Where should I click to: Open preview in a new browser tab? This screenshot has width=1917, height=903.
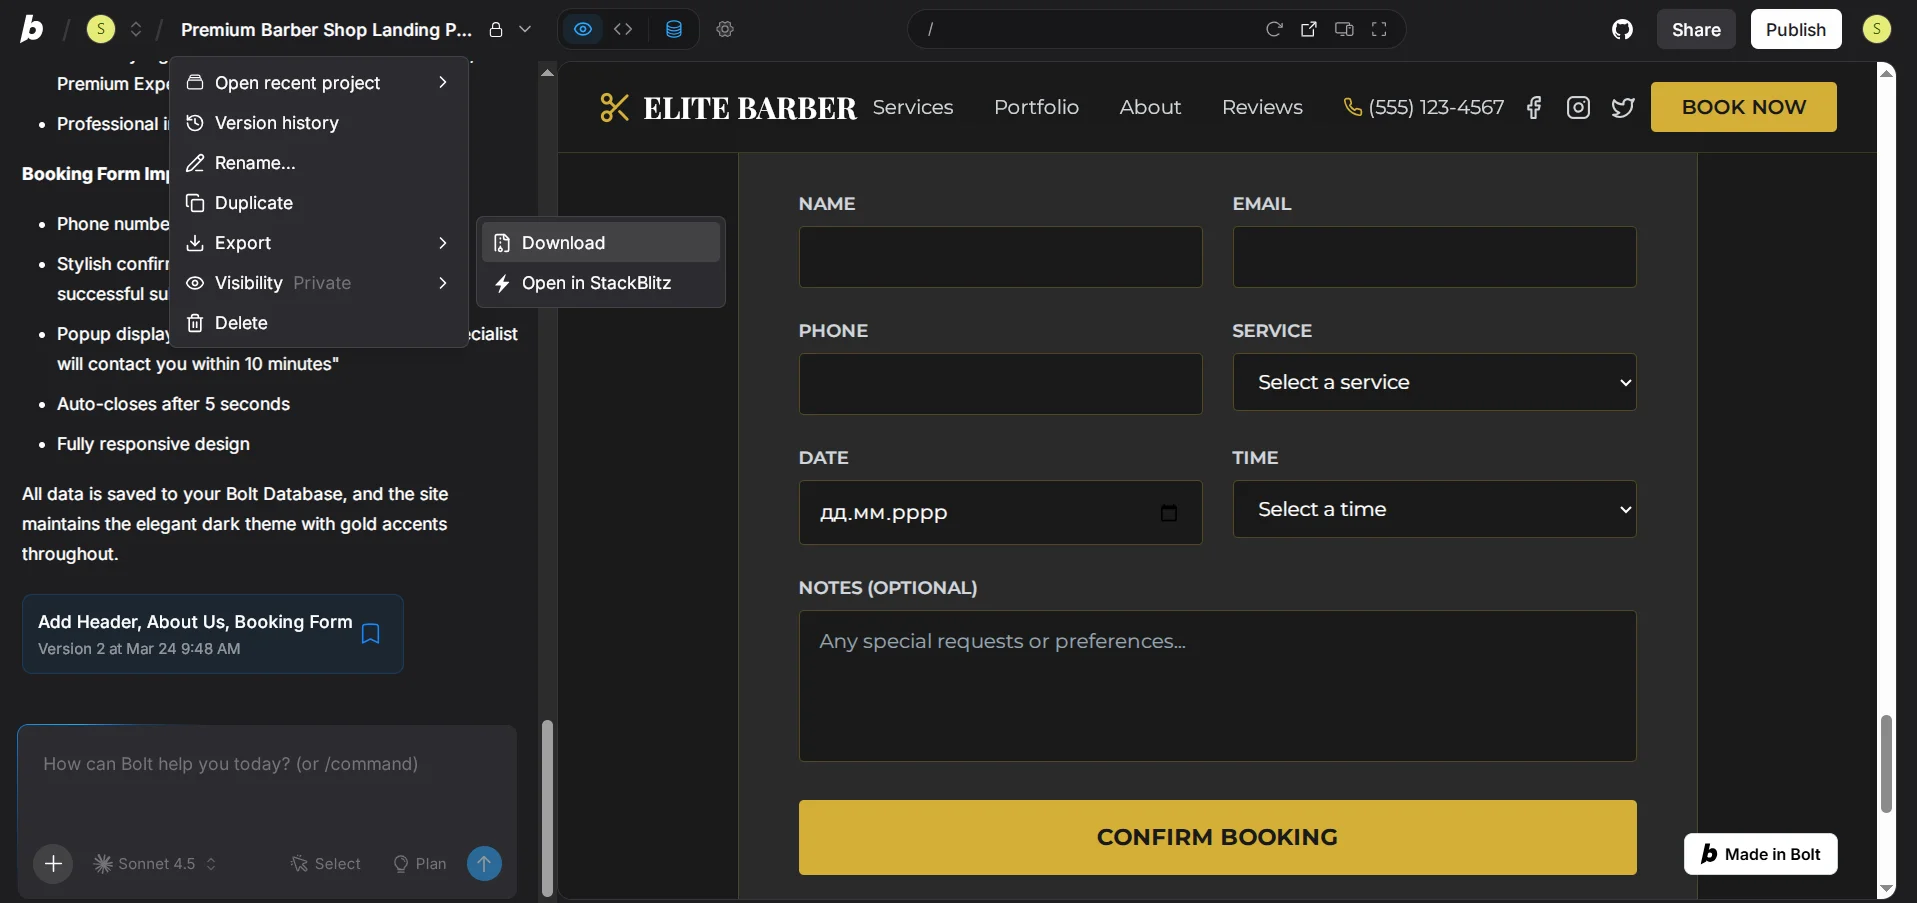tap(1310, 29)
